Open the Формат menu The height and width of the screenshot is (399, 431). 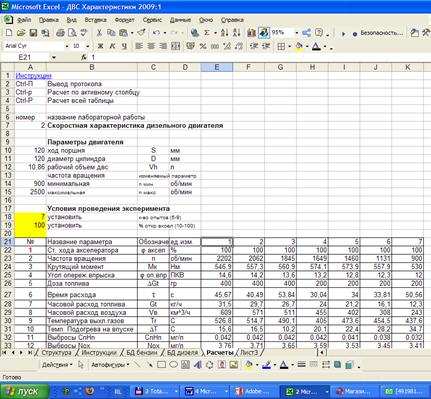[x=124, y=20]
